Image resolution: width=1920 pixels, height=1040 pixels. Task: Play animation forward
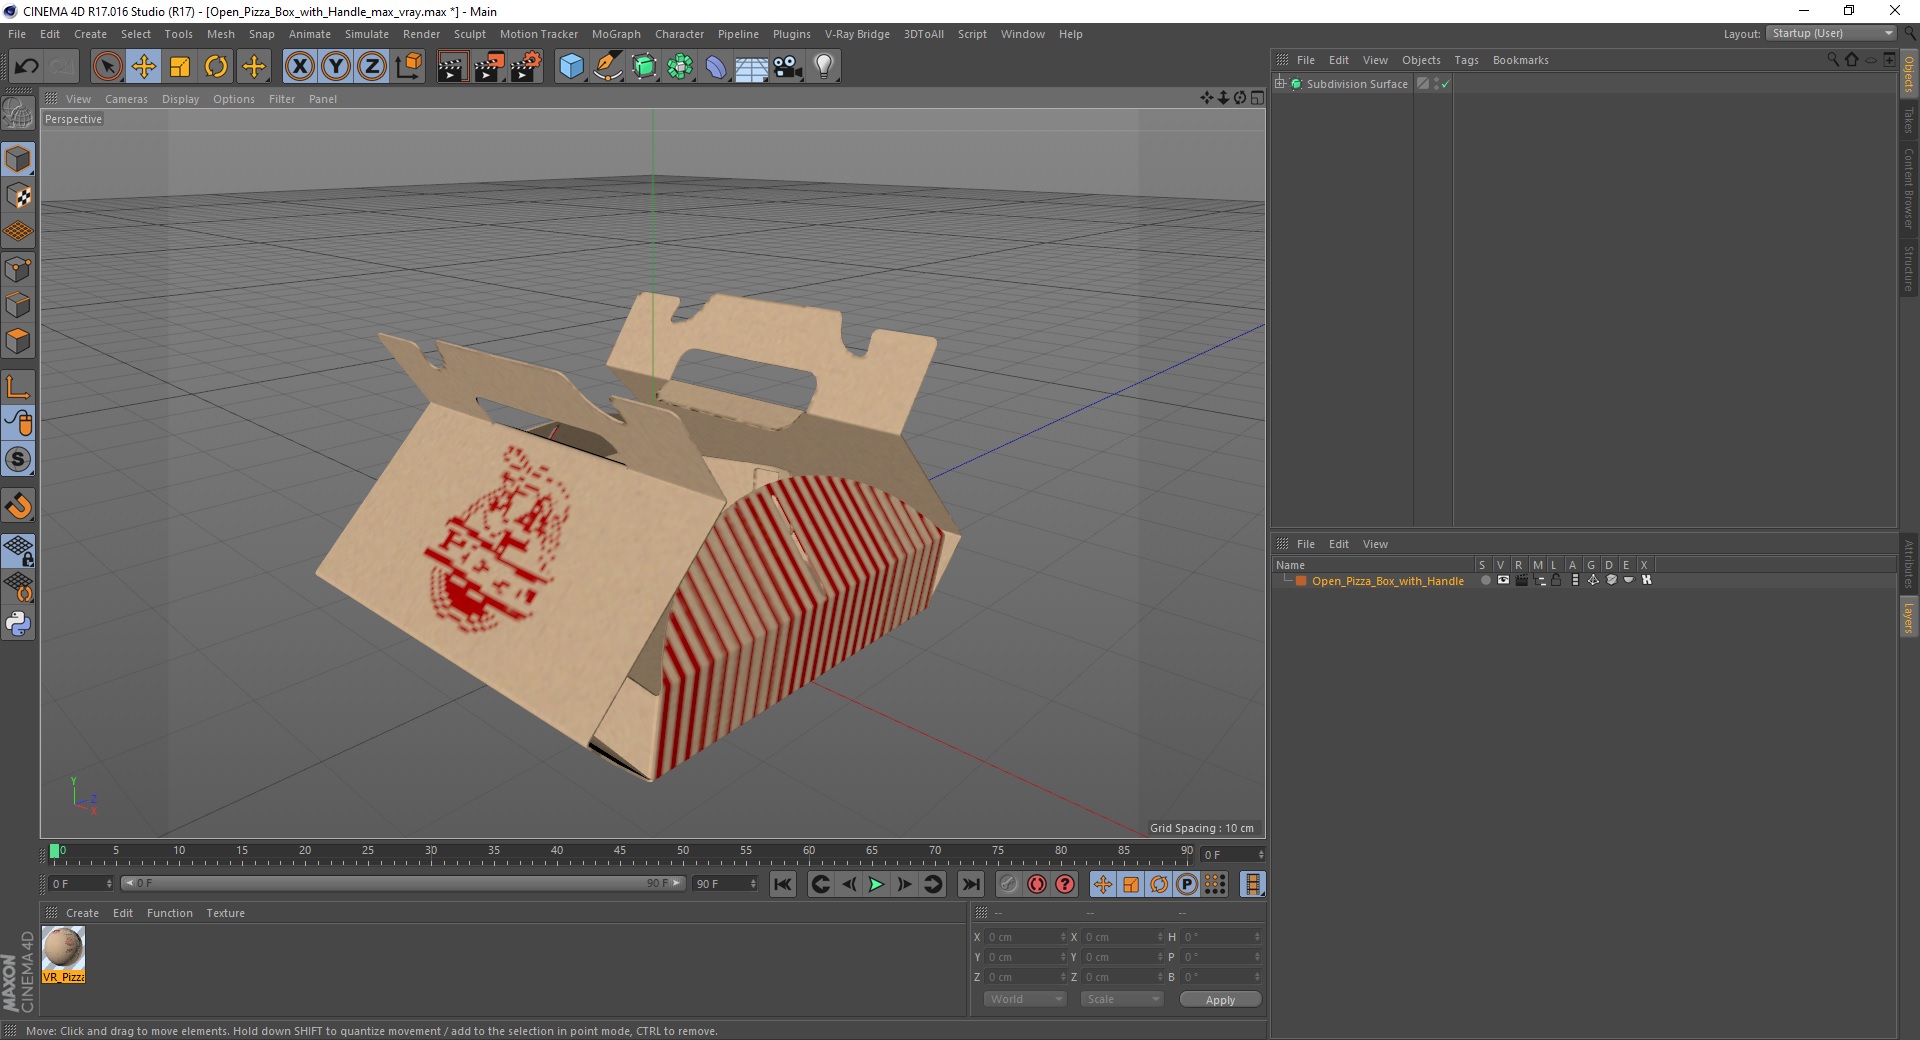point(876,884)
